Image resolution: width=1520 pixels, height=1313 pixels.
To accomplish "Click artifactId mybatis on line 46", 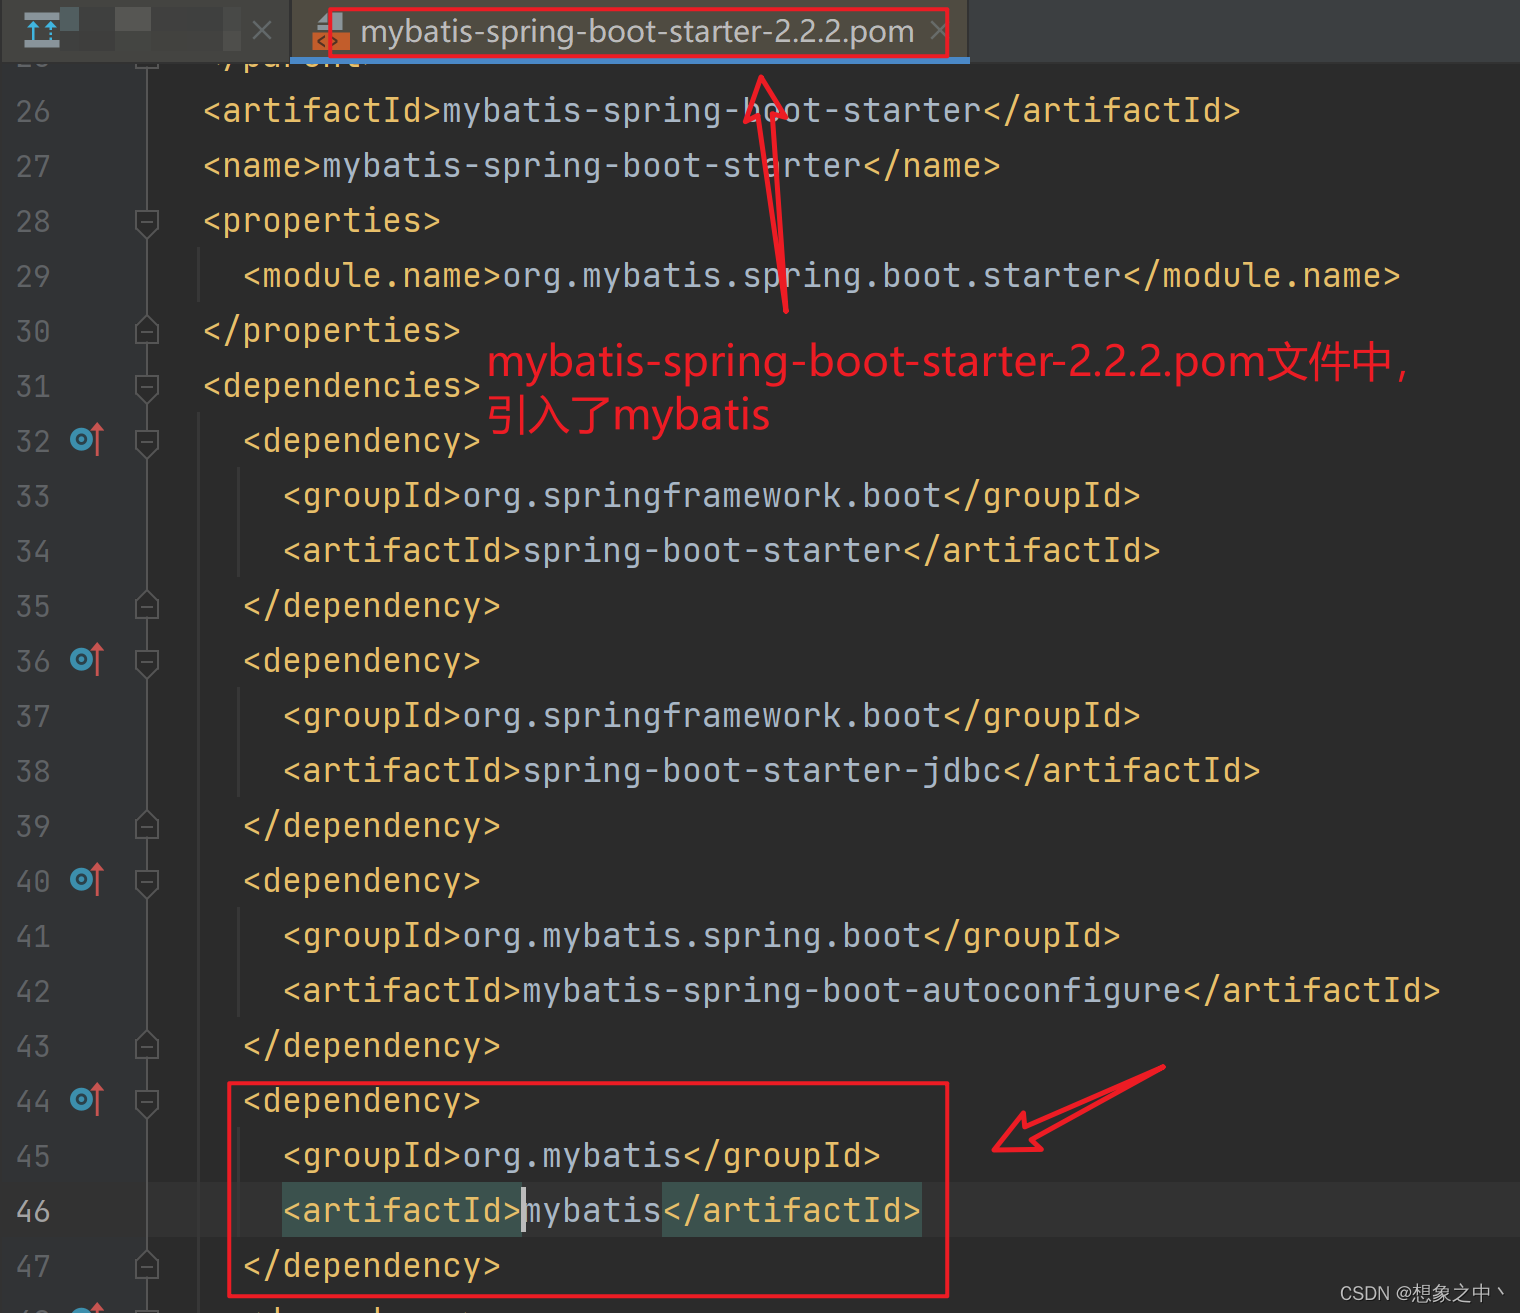I will 602,1211.
